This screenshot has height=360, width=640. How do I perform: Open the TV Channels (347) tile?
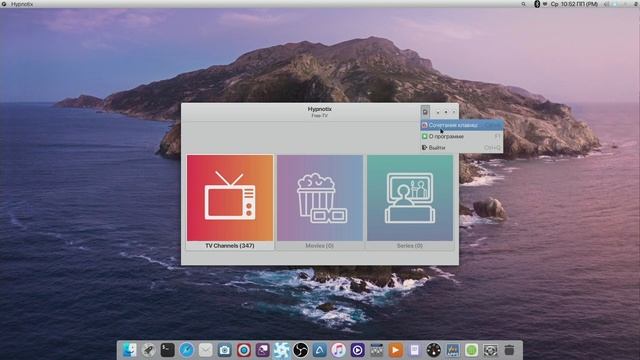[x=230, y=202]
